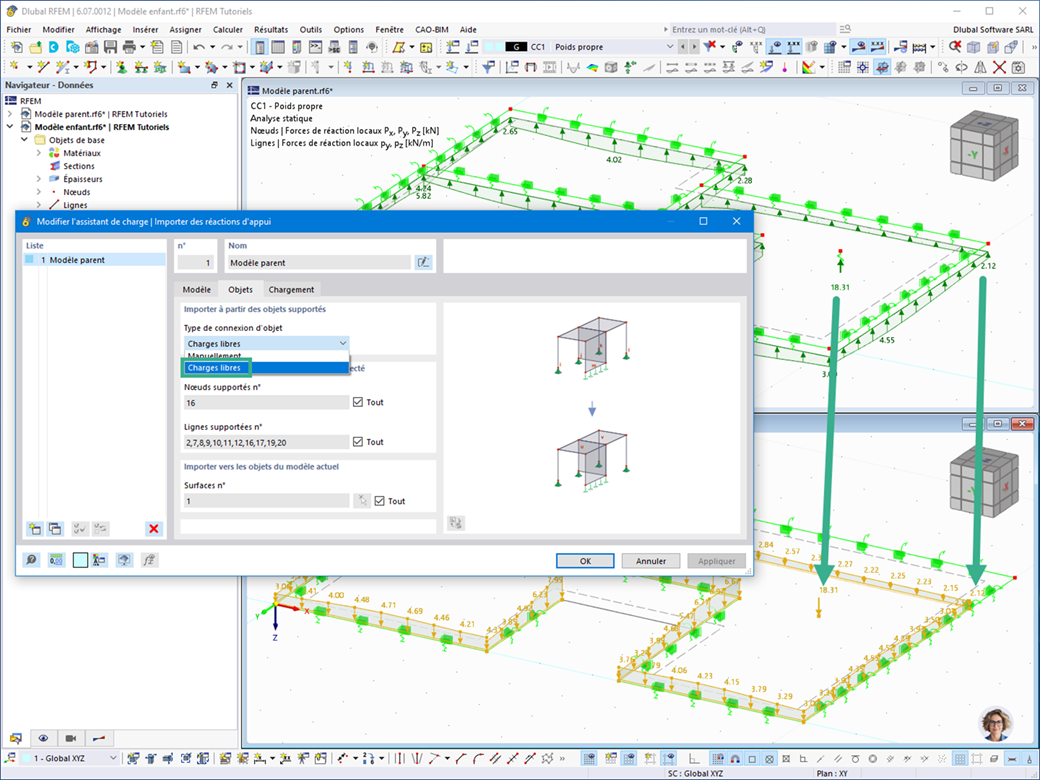Expand the 'Épaisseurs' tree node
This screenshot has height=780, width=1040.
pos(38,179)
